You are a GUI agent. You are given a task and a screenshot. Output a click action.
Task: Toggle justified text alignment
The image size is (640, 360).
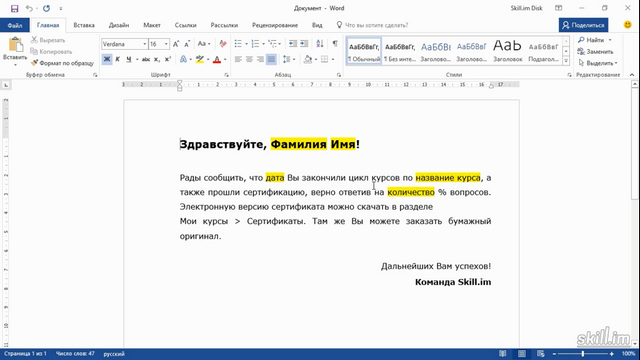pyautogui.click(x=271, y=60)
